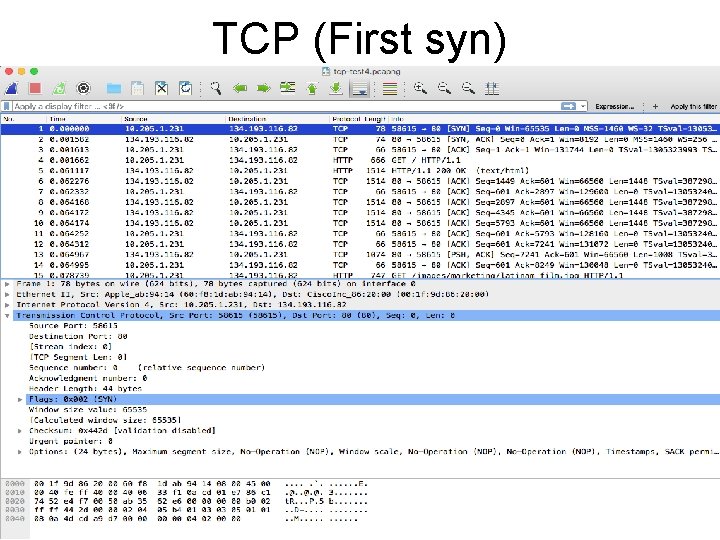Sort by the Protocol column header
The height and width of the screenshot is (540, 720).
345,119
